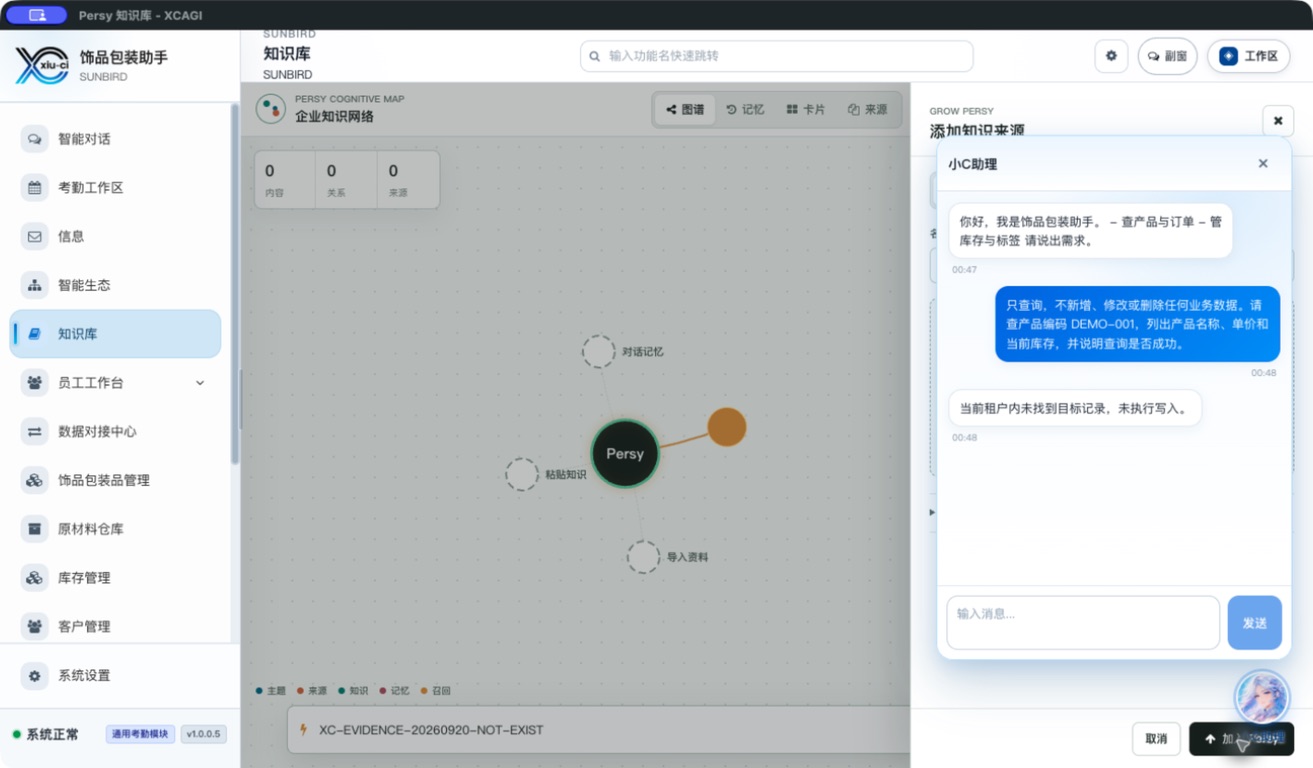
Task: Focus the 输入功能名快速跳转 search box
Action: click(x=777, y=56)
